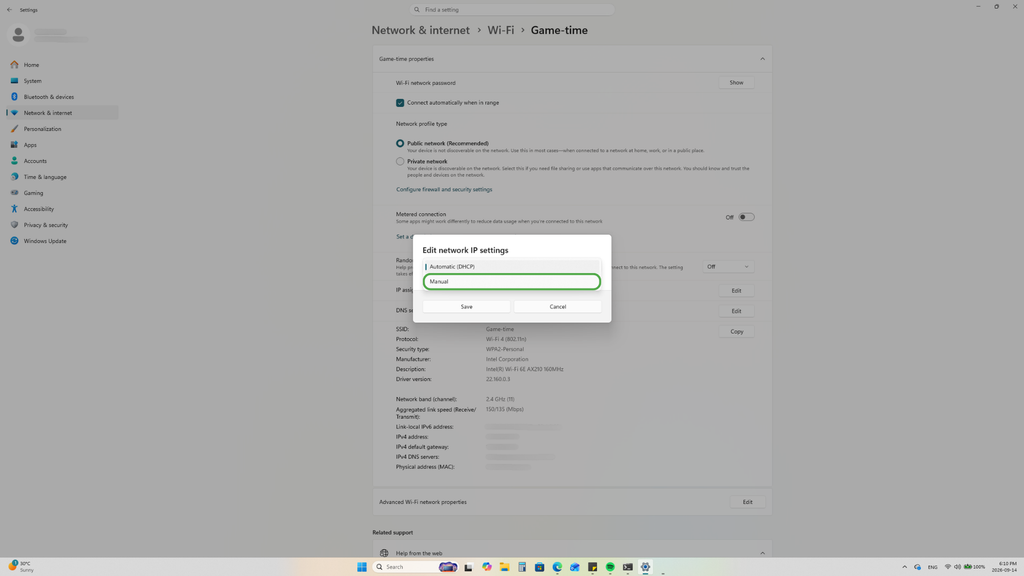Select Network & internet in sidebar
1024x576 pixels.
pyautogui.click(x=62, y=113)
